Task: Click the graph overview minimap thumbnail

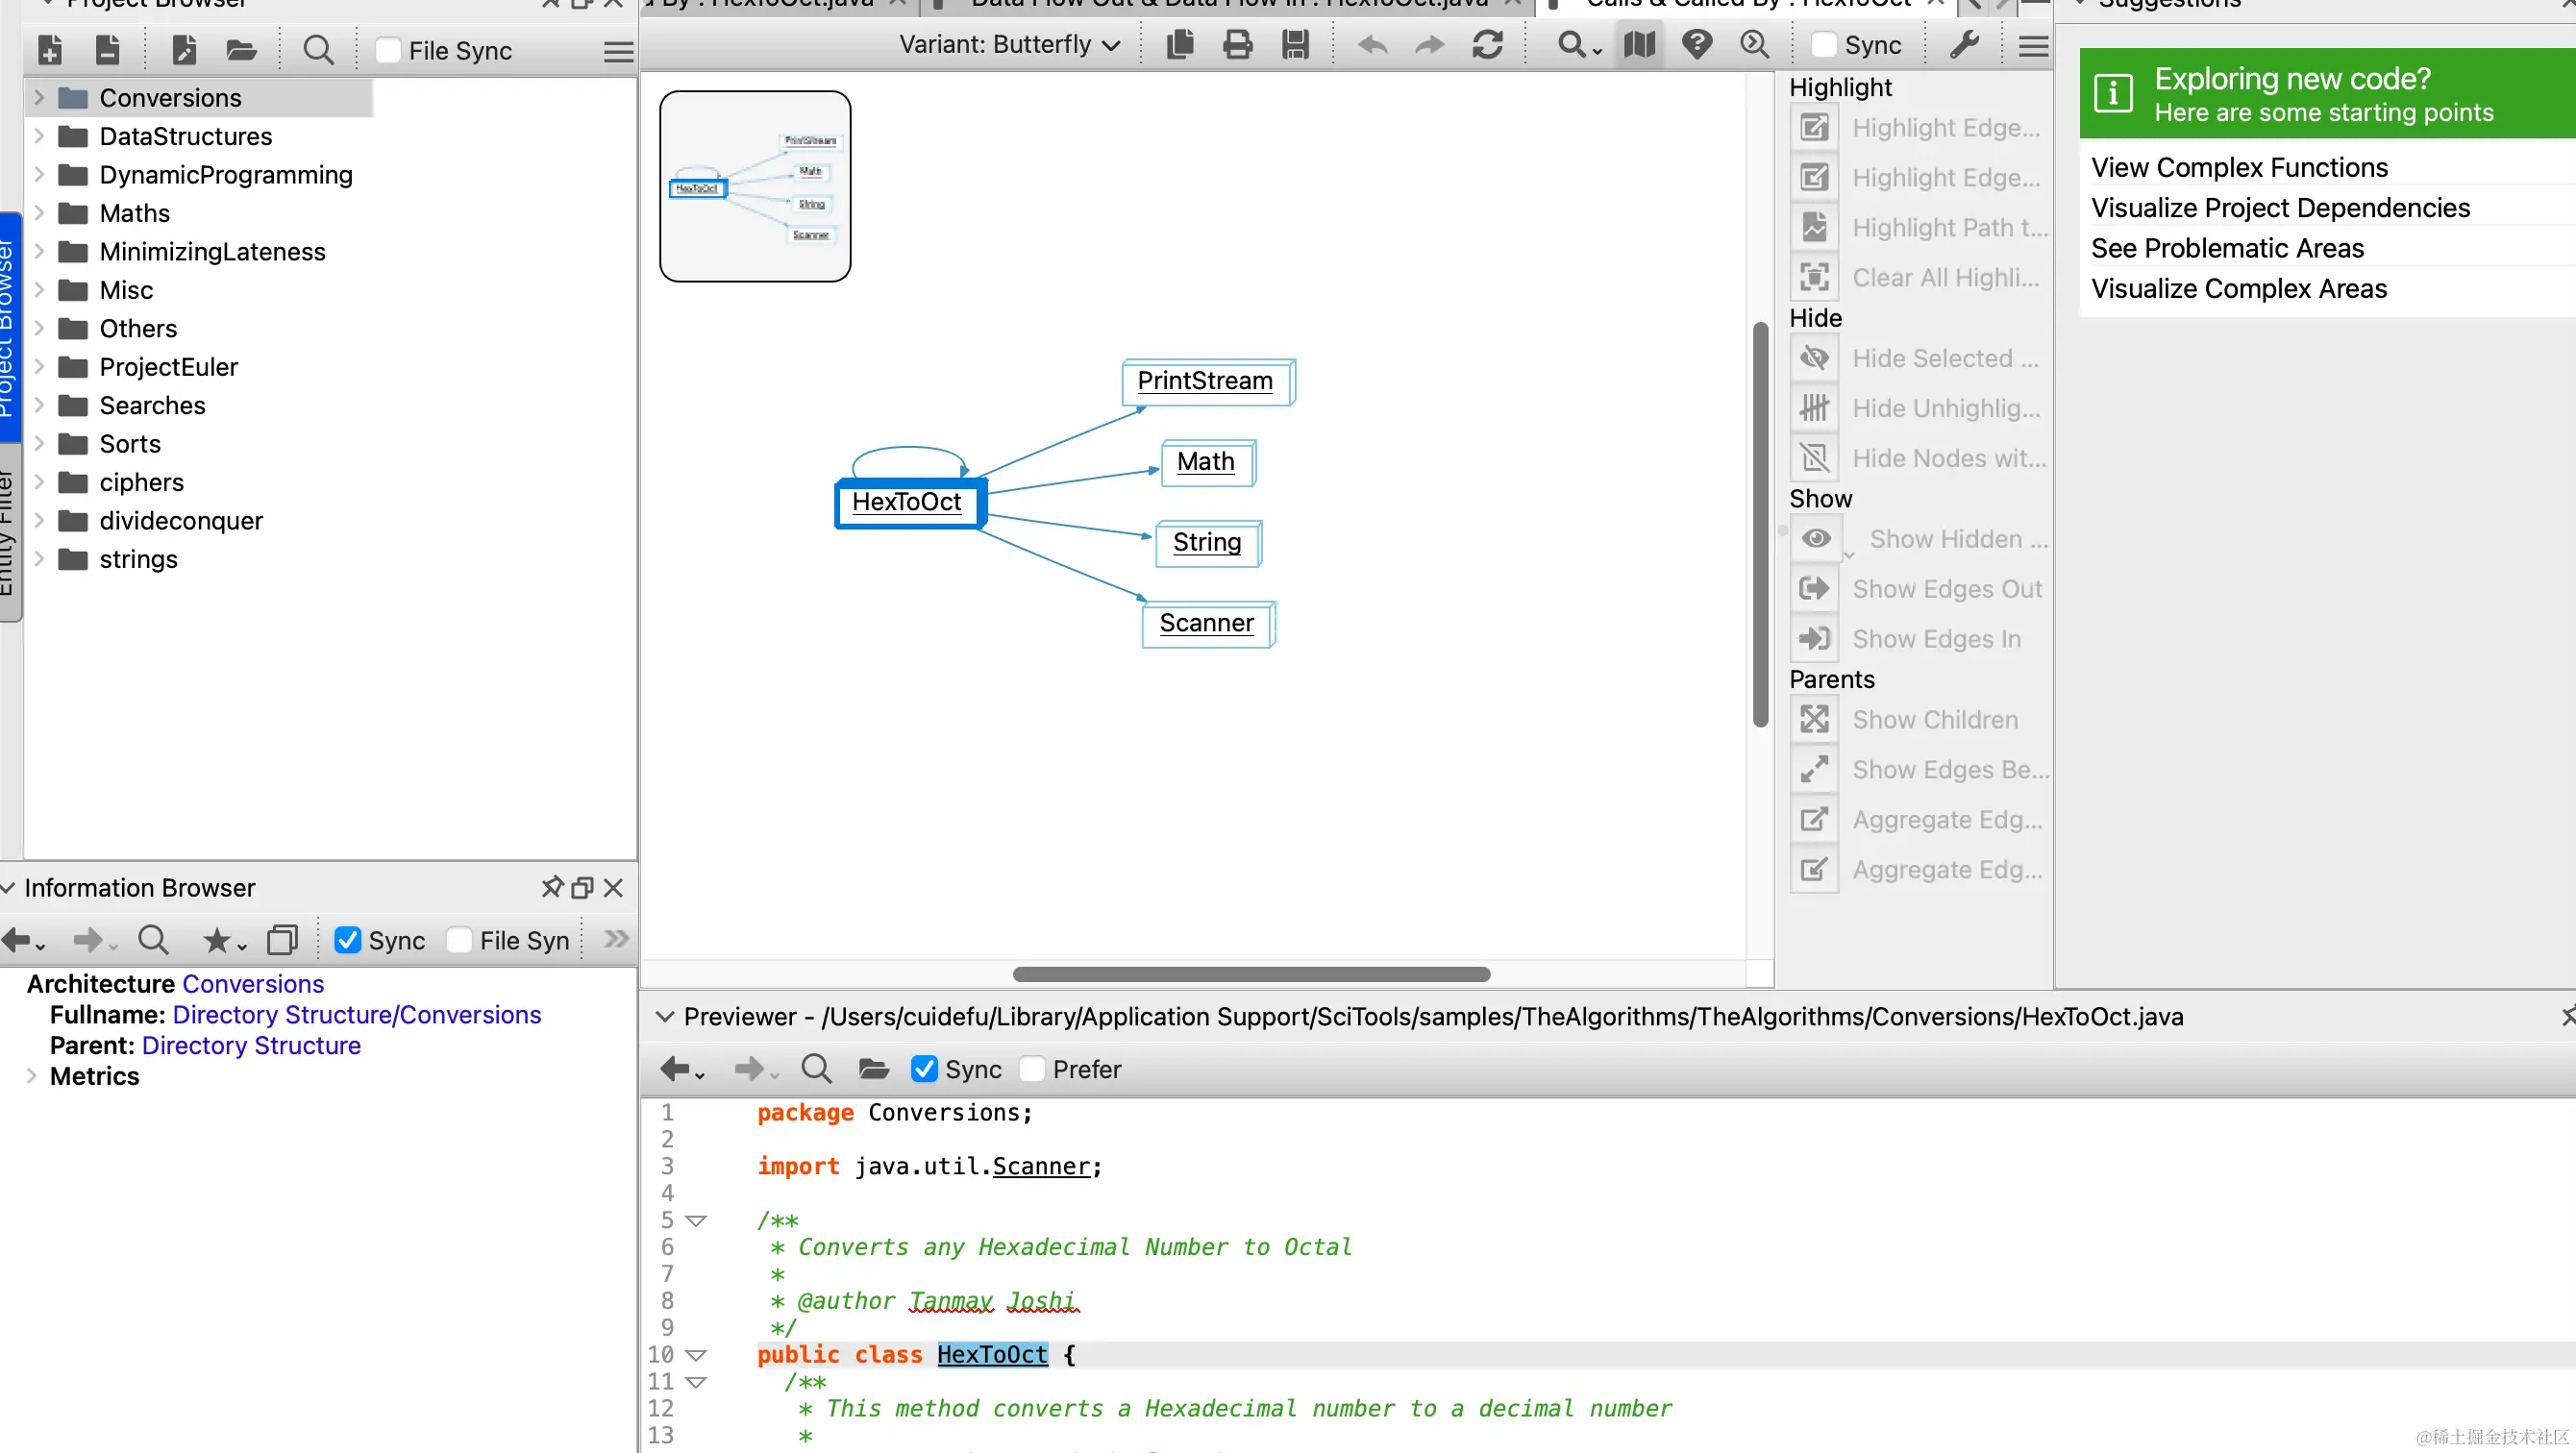Action: tap(755, 186)
